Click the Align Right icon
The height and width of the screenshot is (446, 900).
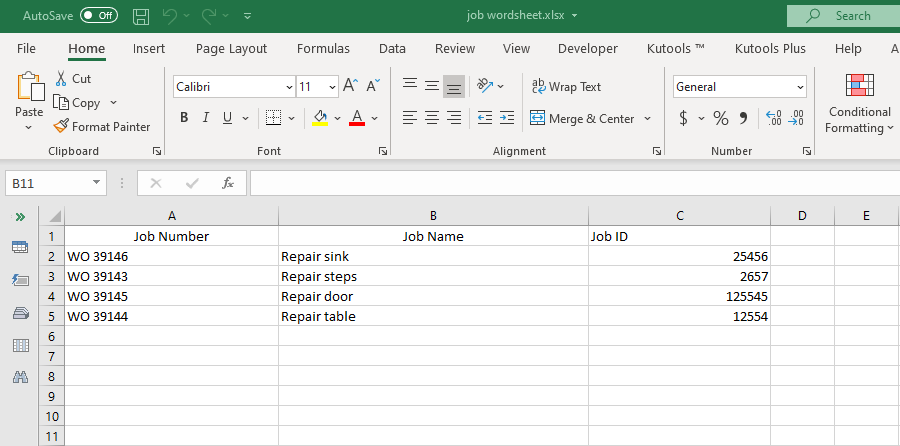454,118
